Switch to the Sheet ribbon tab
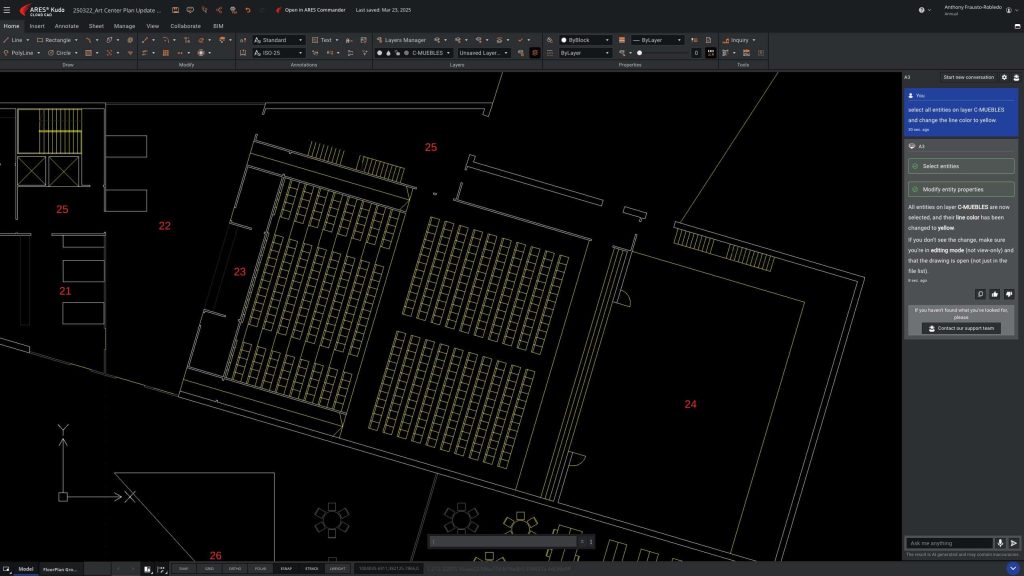Screen dimensions: 1024x576 click(x=96, y=26)
